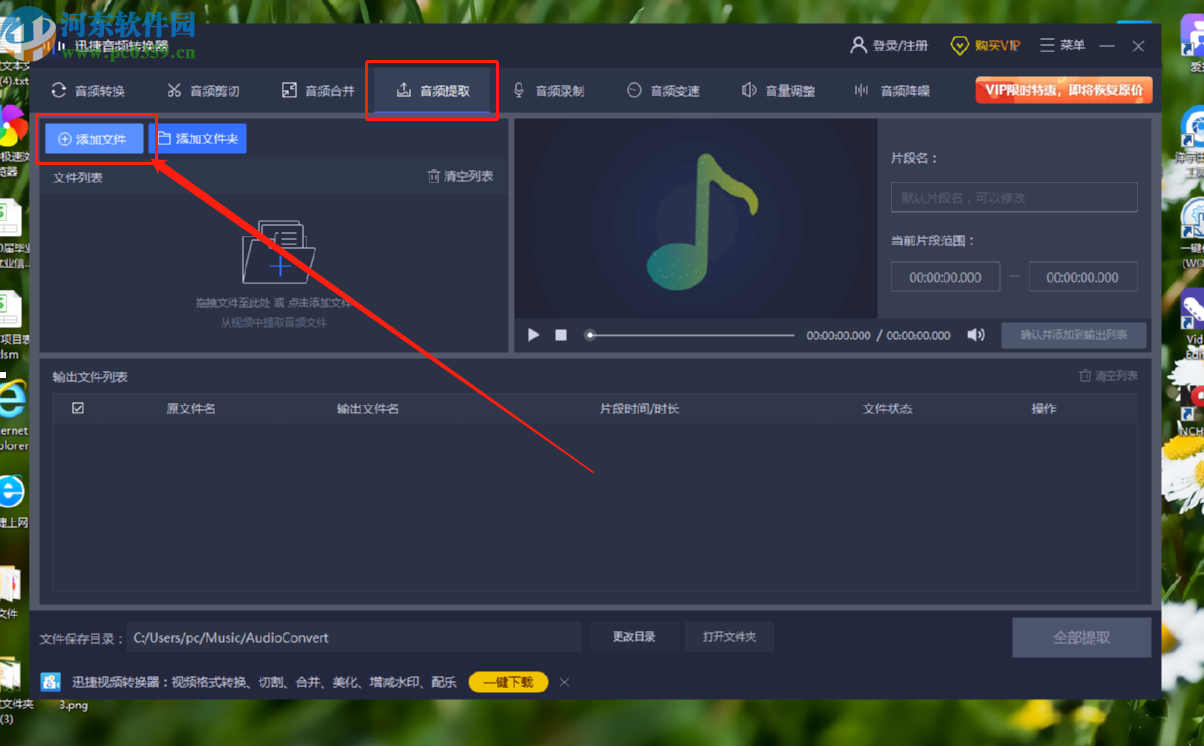
Task: Switch to the 音频合并 (audio merge) tool
Action: pos(317,90)
